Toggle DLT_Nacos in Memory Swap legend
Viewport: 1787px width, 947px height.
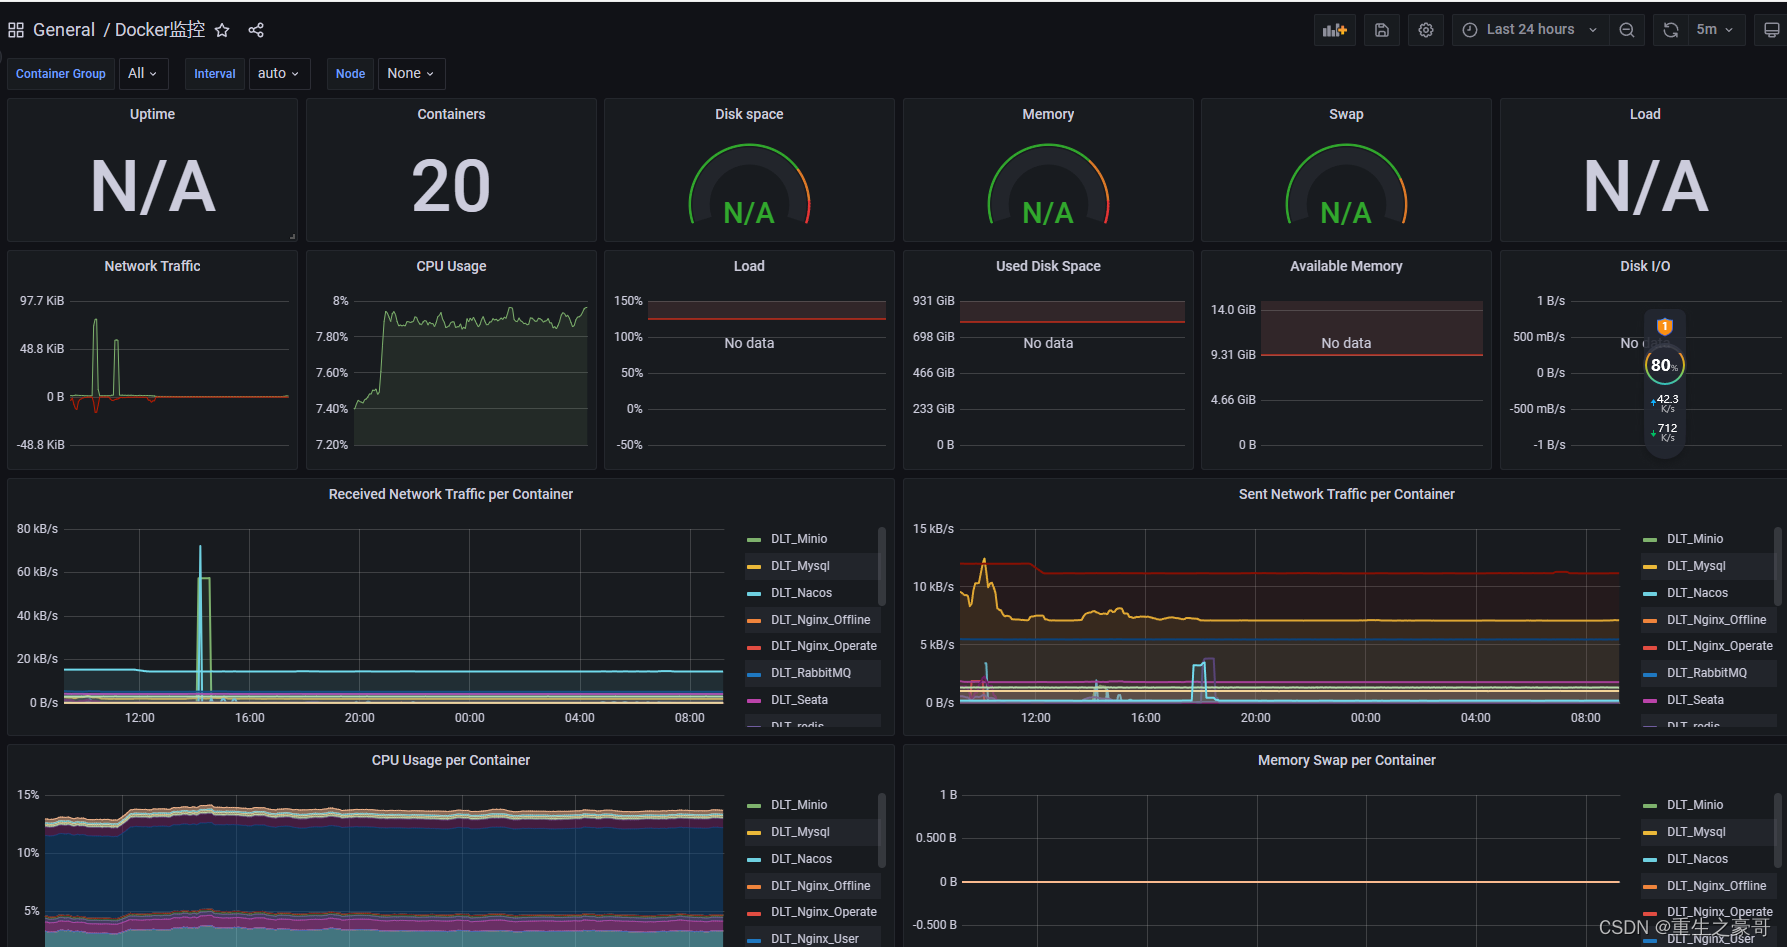(x=1697, y=859)
